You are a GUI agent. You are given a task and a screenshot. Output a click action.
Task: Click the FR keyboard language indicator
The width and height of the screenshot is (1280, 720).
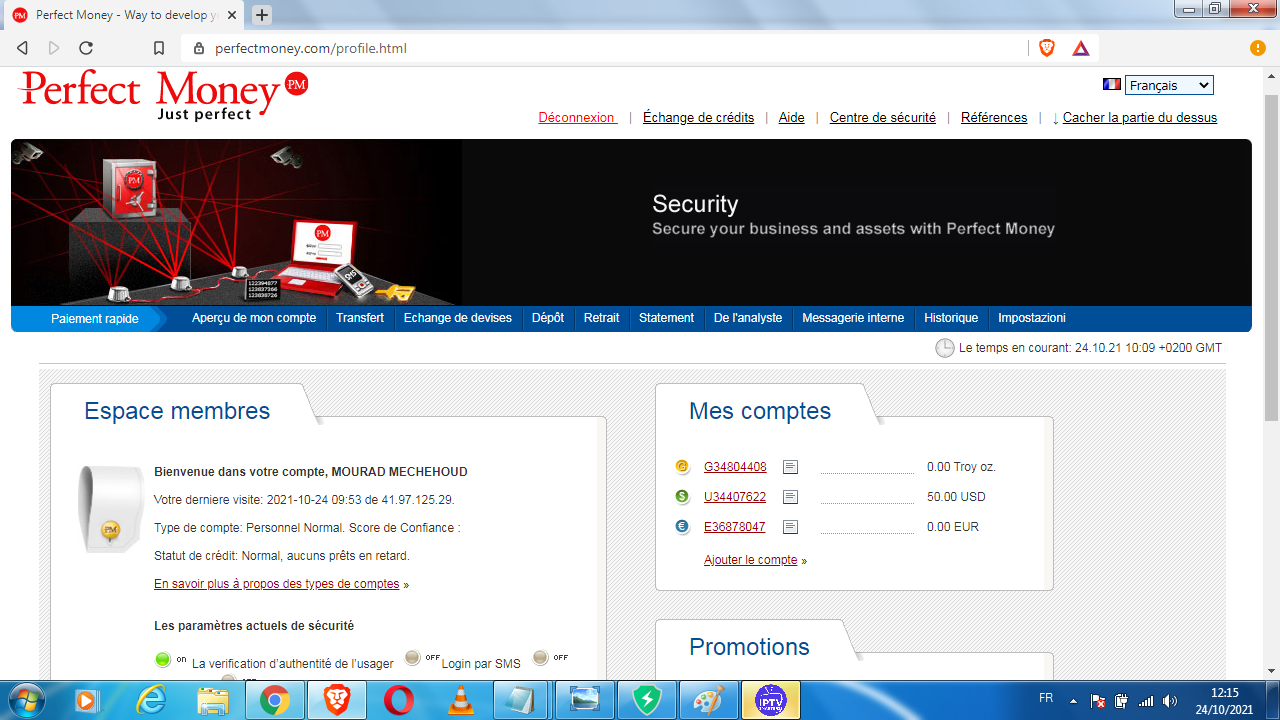[1046, 698]
